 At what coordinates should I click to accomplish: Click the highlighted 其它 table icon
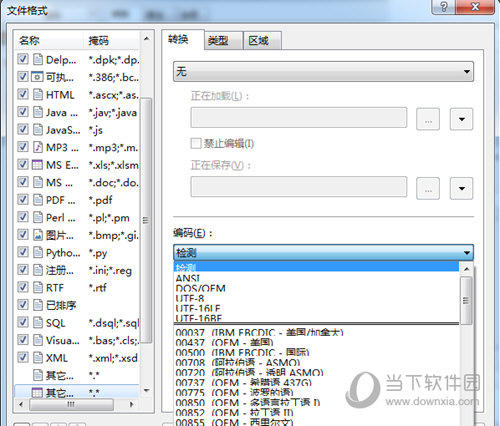(37, 393)
